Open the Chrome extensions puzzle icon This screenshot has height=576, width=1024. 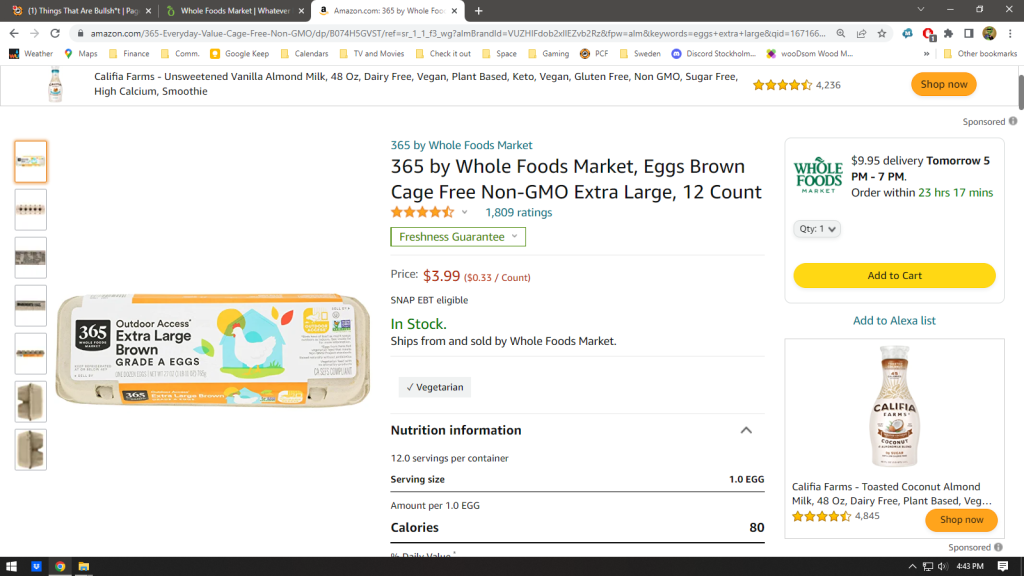coord(948,33)
